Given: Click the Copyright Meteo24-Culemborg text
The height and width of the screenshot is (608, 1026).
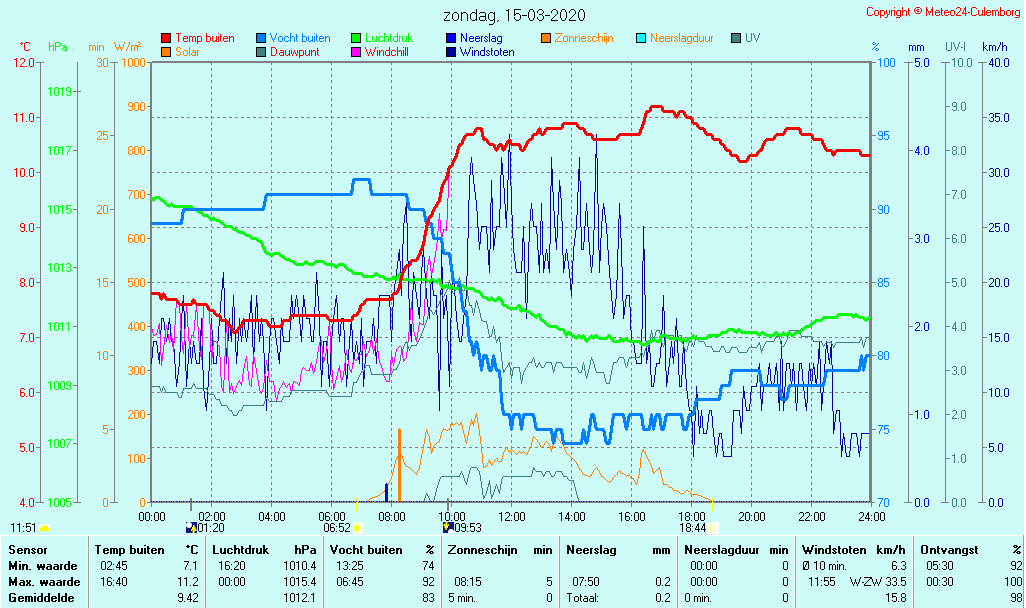Looking at the screenshot, I should click(x=943, y=12).
